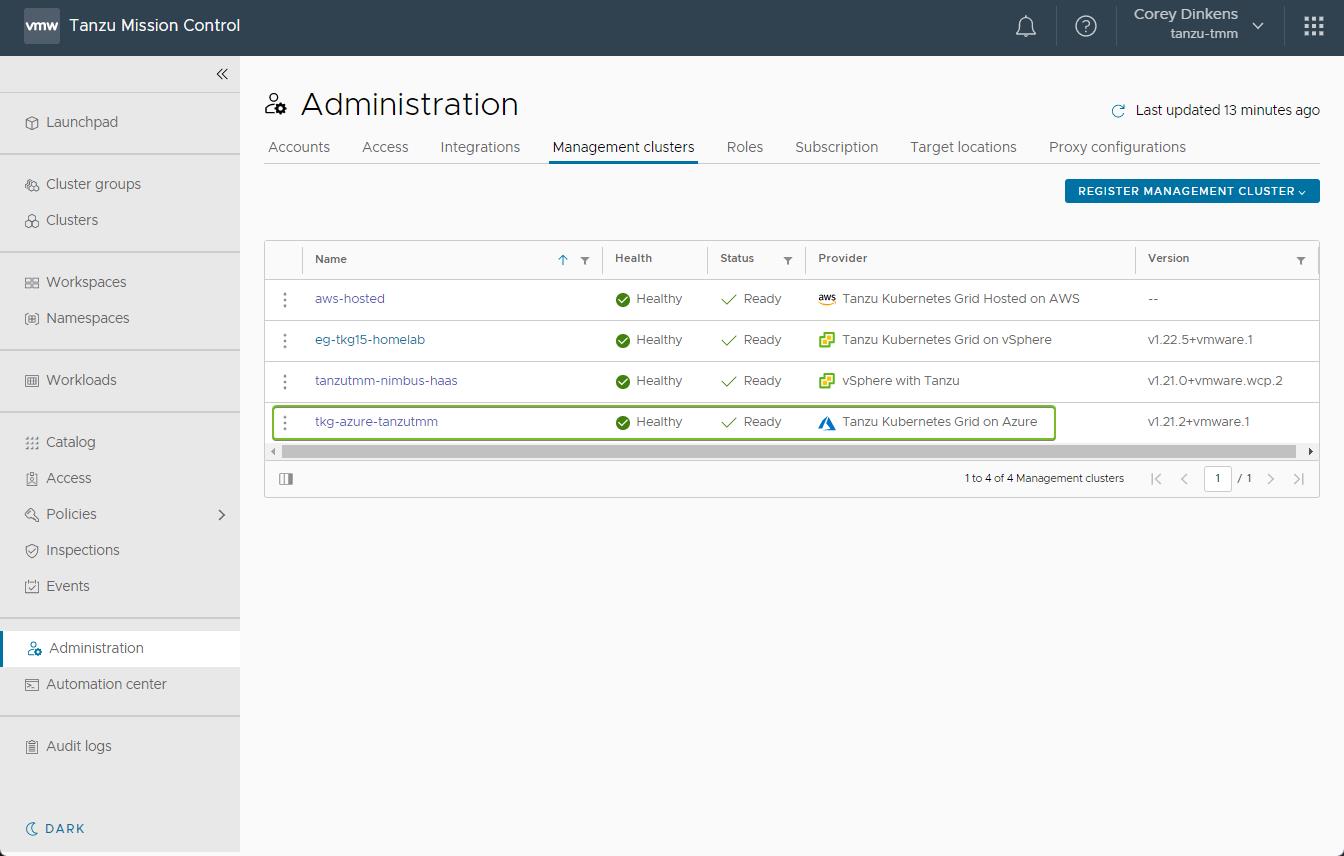Open the aws-hosted cluster link

click(x=350, y=299)
